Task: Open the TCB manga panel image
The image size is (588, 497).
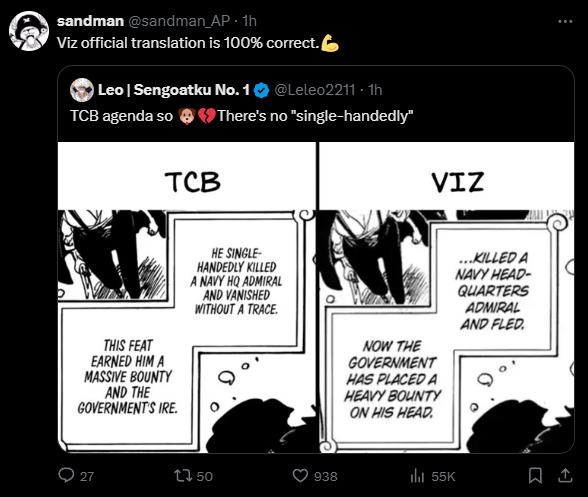Action: 187,297
